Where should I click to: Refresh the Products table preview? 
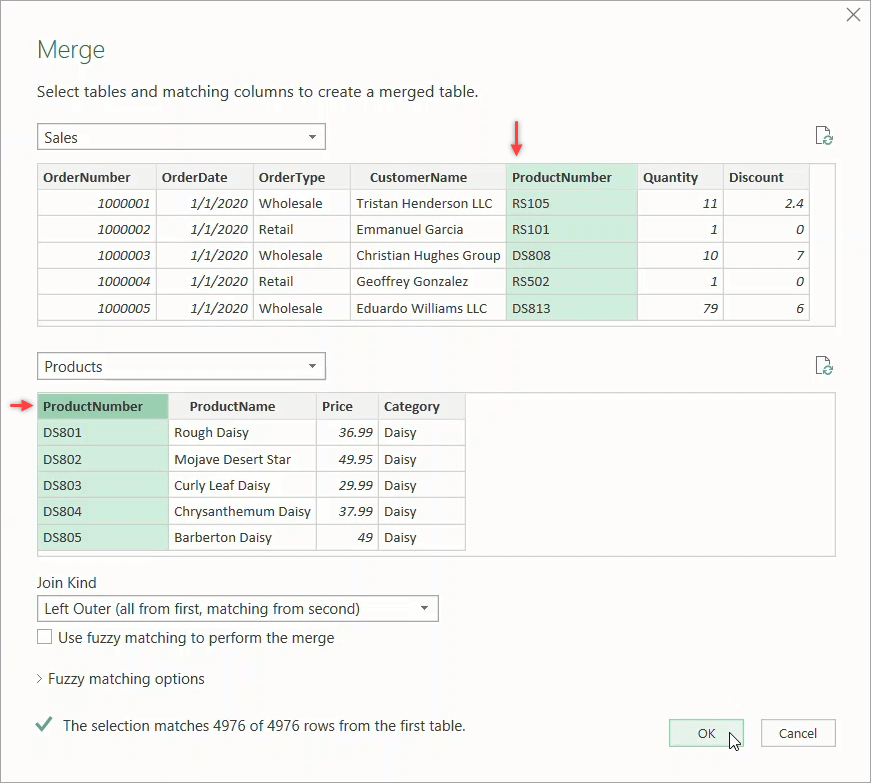point(824,366)
